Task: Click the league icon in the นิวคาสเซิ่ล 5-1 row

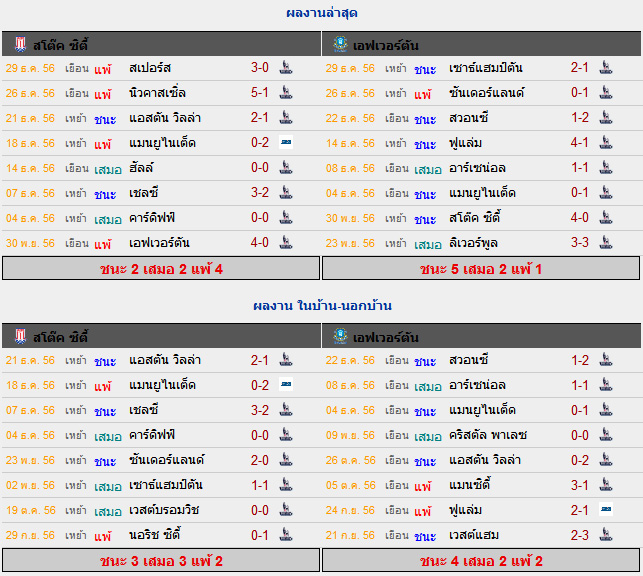Action: 286,93
